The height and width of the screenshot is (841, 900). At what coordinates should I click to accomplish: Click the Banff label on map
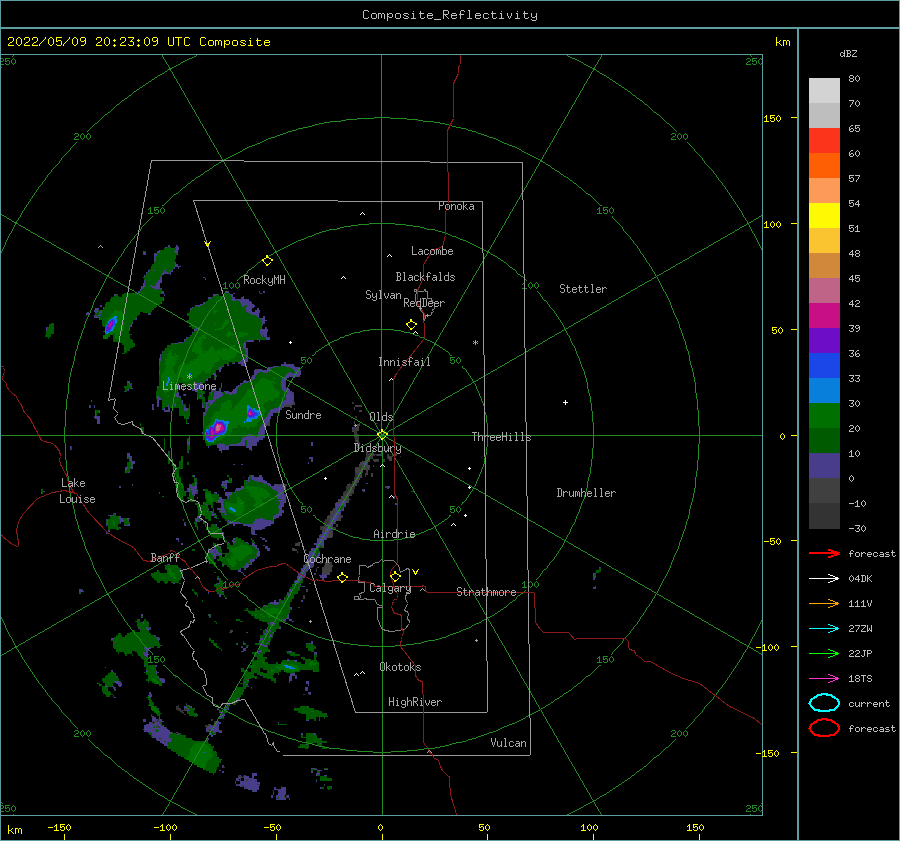[x=165, y=558]
